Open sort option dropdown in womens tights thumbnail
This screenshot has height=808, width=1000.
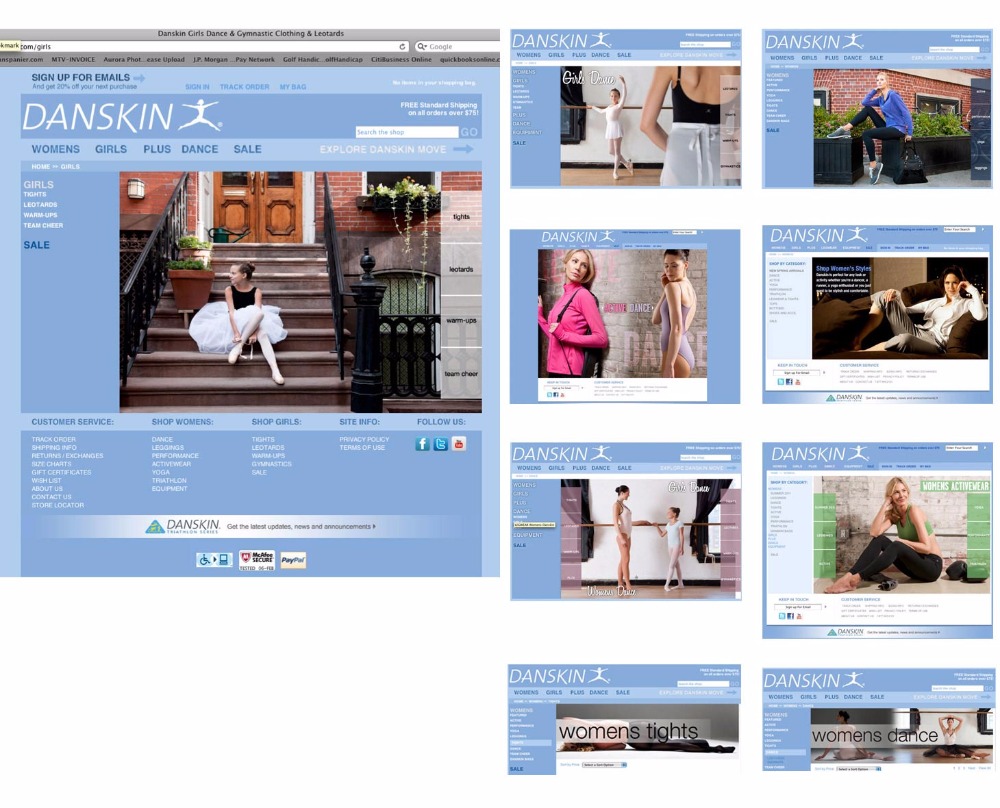coord(604,765)
